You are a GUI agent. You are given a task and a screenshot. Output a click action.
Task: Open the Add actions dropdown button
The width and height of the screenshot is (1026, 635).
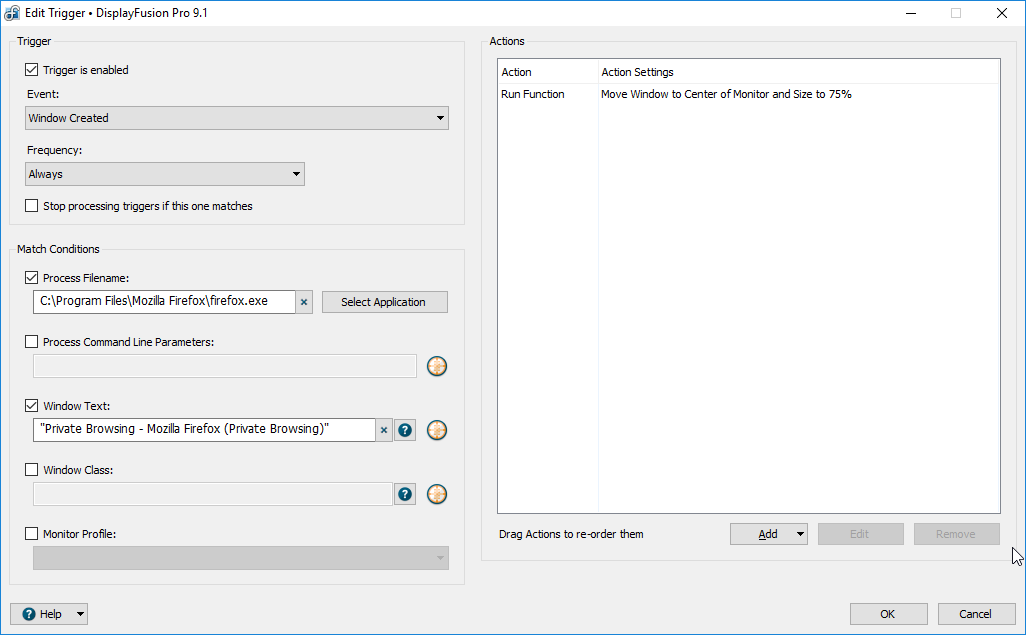click(768, 534)
